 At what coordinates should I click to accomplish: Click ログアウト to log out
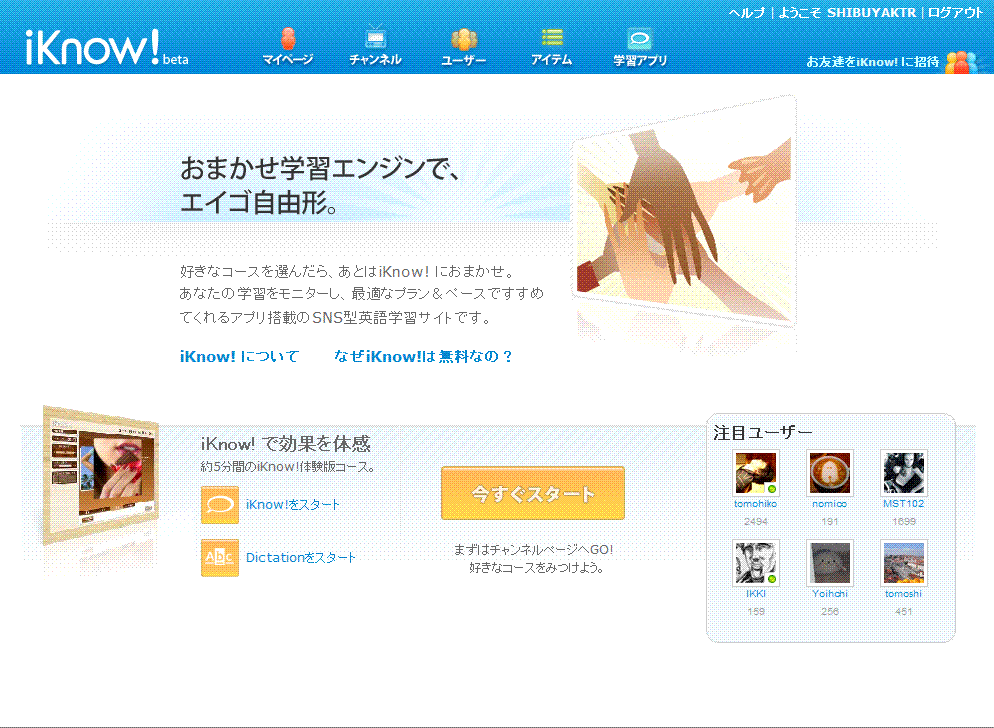[955, 13]
